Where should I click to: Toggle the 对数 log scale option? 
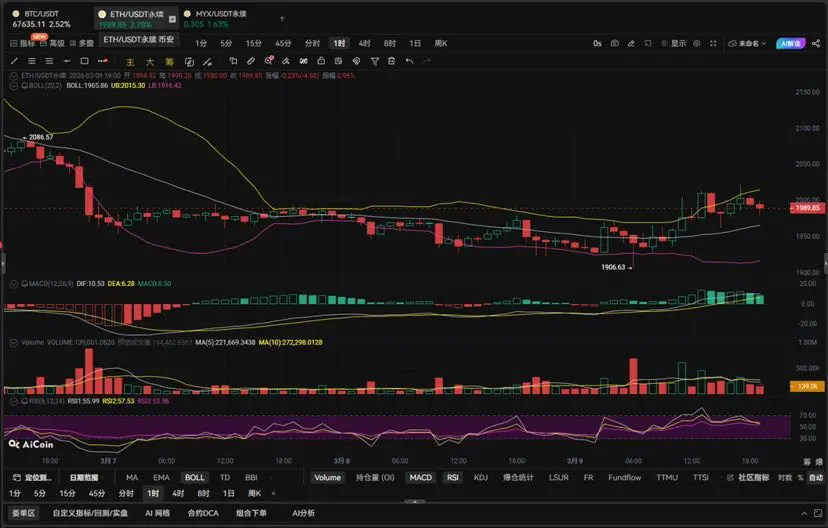(785, 477)
